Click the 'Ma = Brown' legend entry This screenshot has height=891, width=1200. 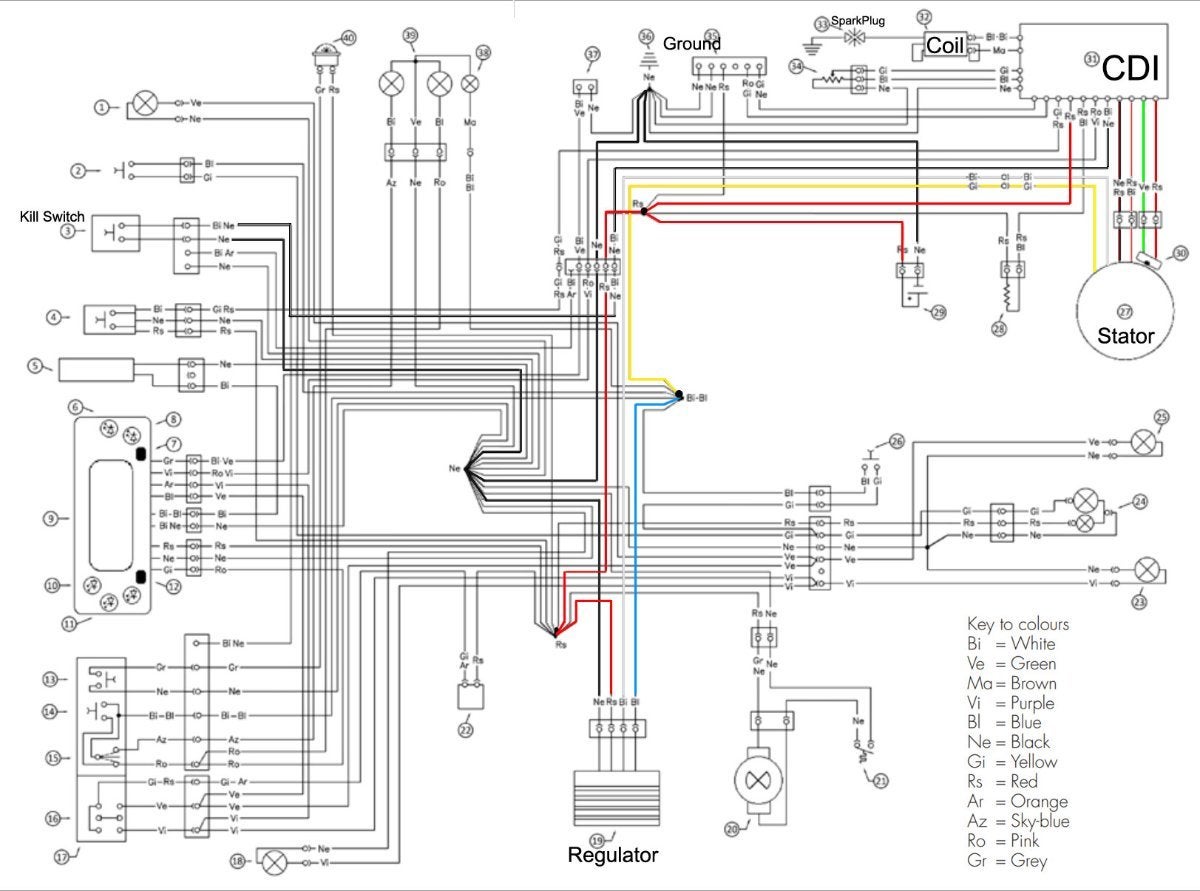click(1012, 683)
